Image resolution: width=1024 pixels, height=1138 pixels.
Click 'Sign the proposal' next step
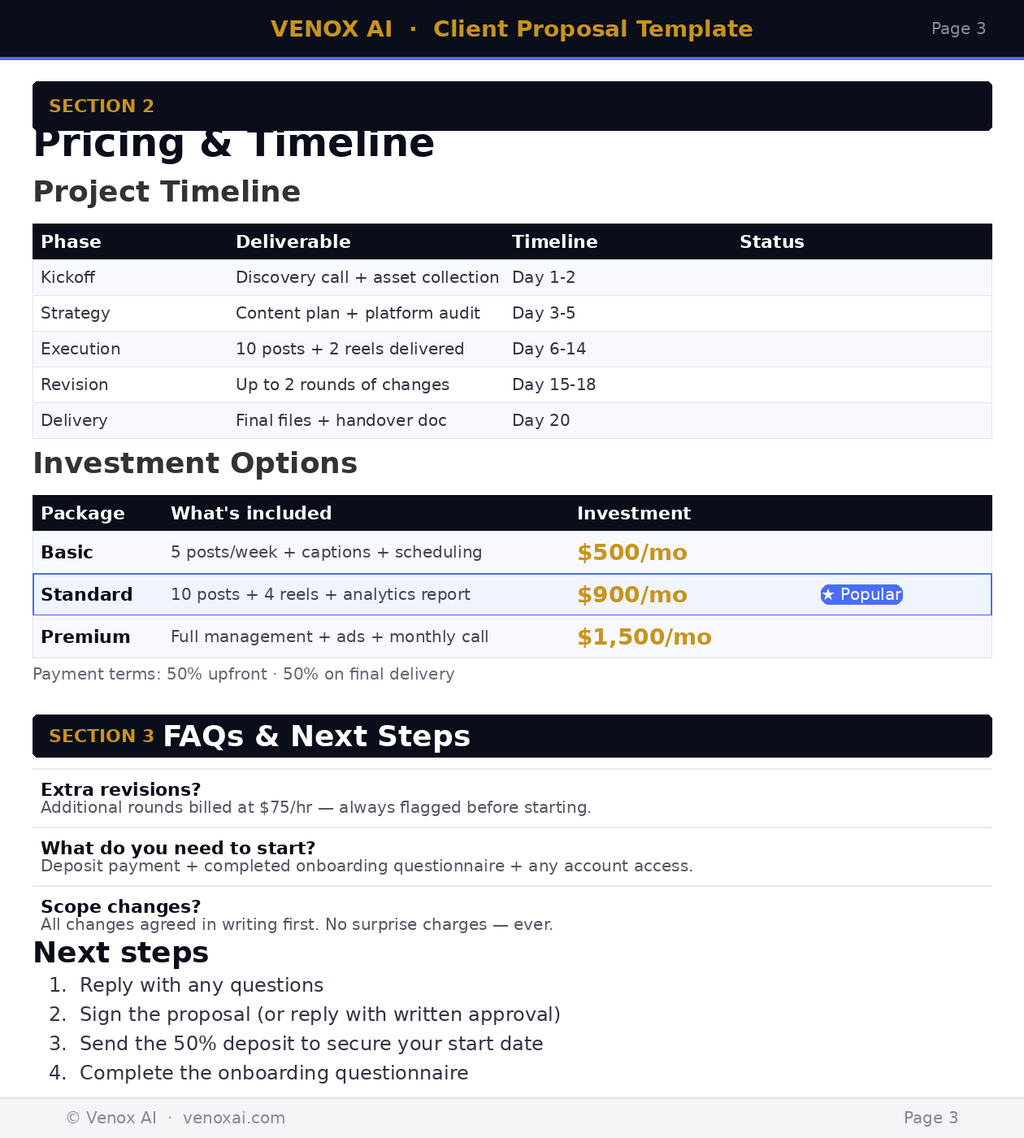pyautogui.click(x=320, y=1014)
